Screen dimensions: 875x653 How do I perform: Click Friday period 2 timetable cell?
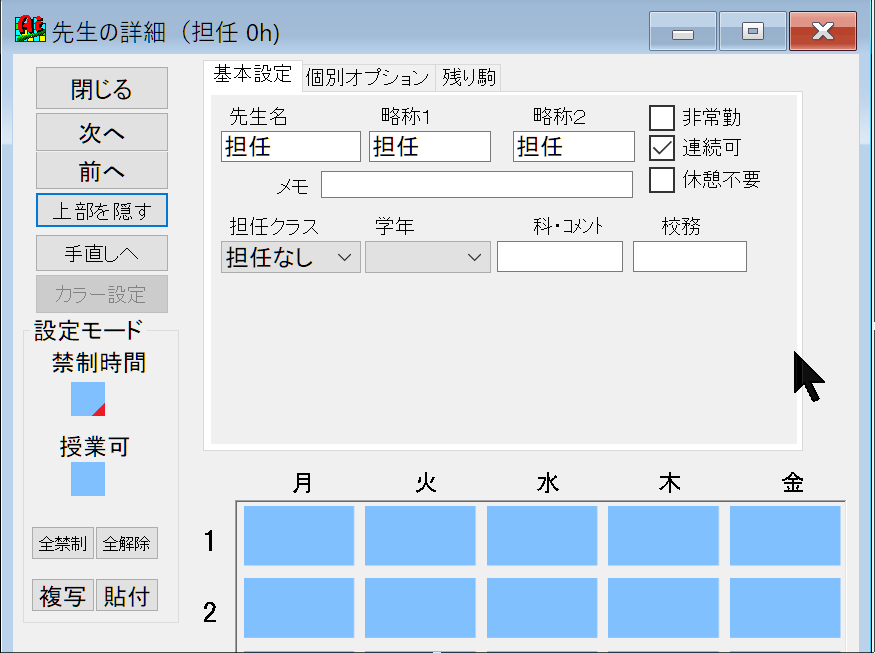pyautogui.click(x=785, y=608)
